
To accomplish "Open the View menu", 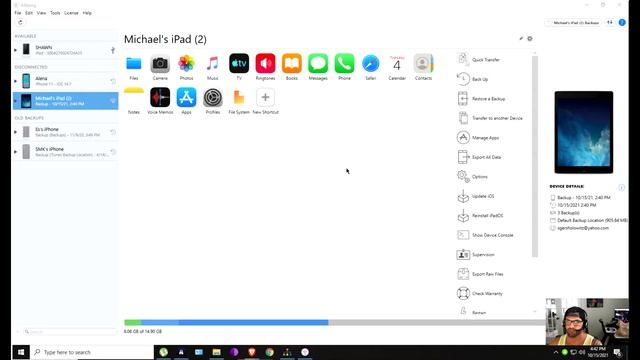I will [x=42, y=13].
